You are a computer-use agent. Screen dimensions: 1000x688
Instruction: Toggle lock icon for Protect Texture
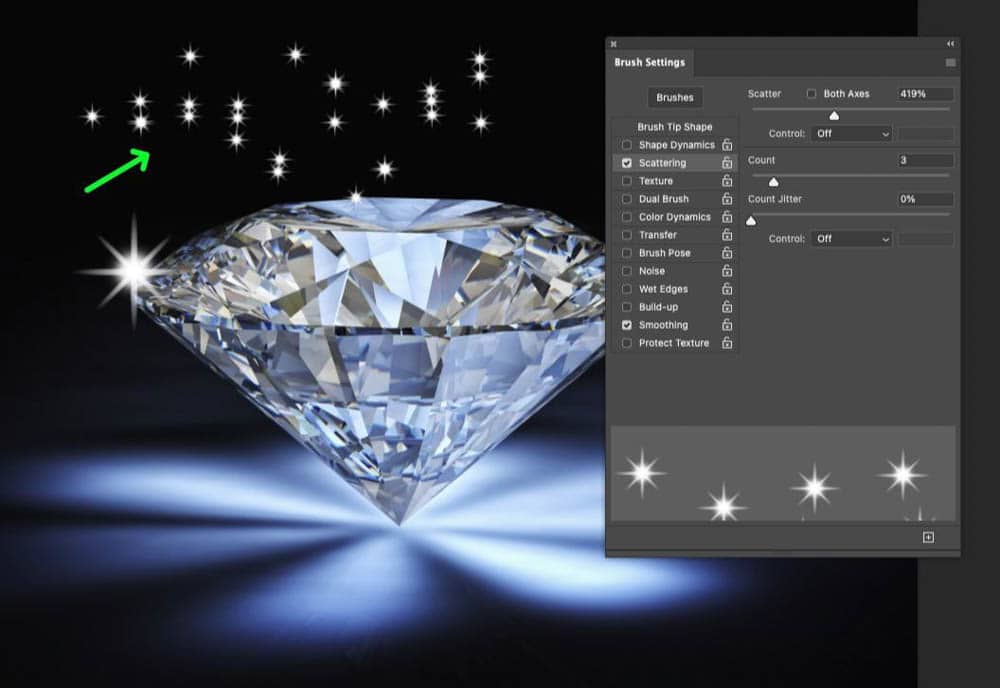(726, 343)
